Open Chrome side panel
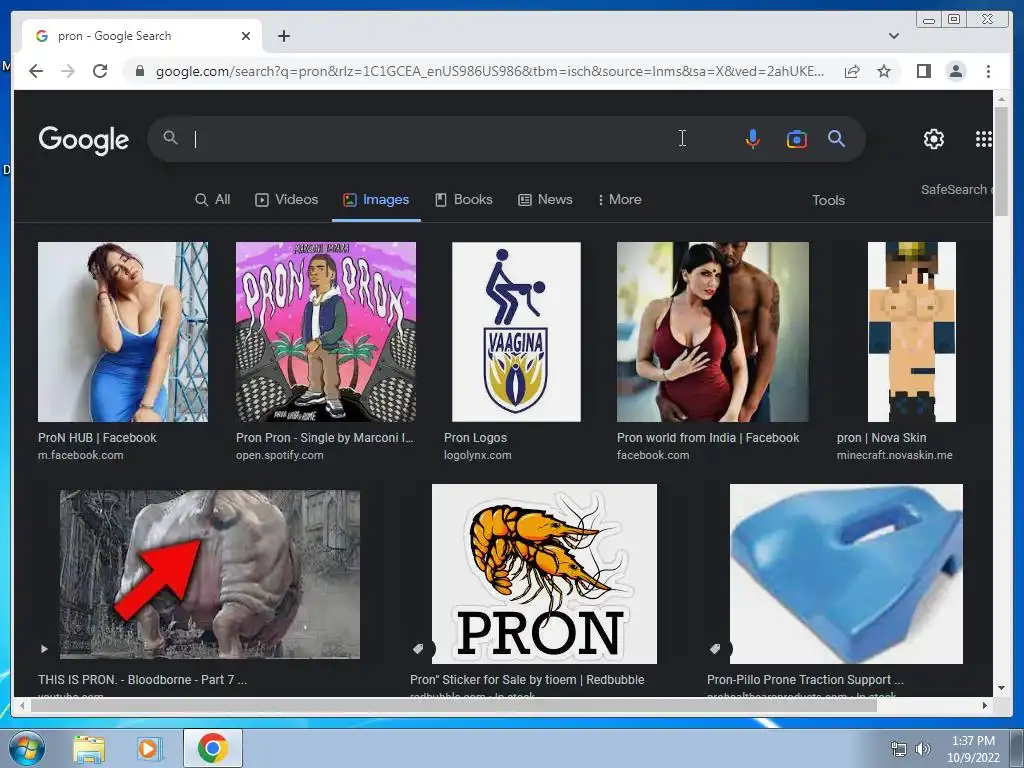Screen dimensions: 1024x768 tap(923, 71)
